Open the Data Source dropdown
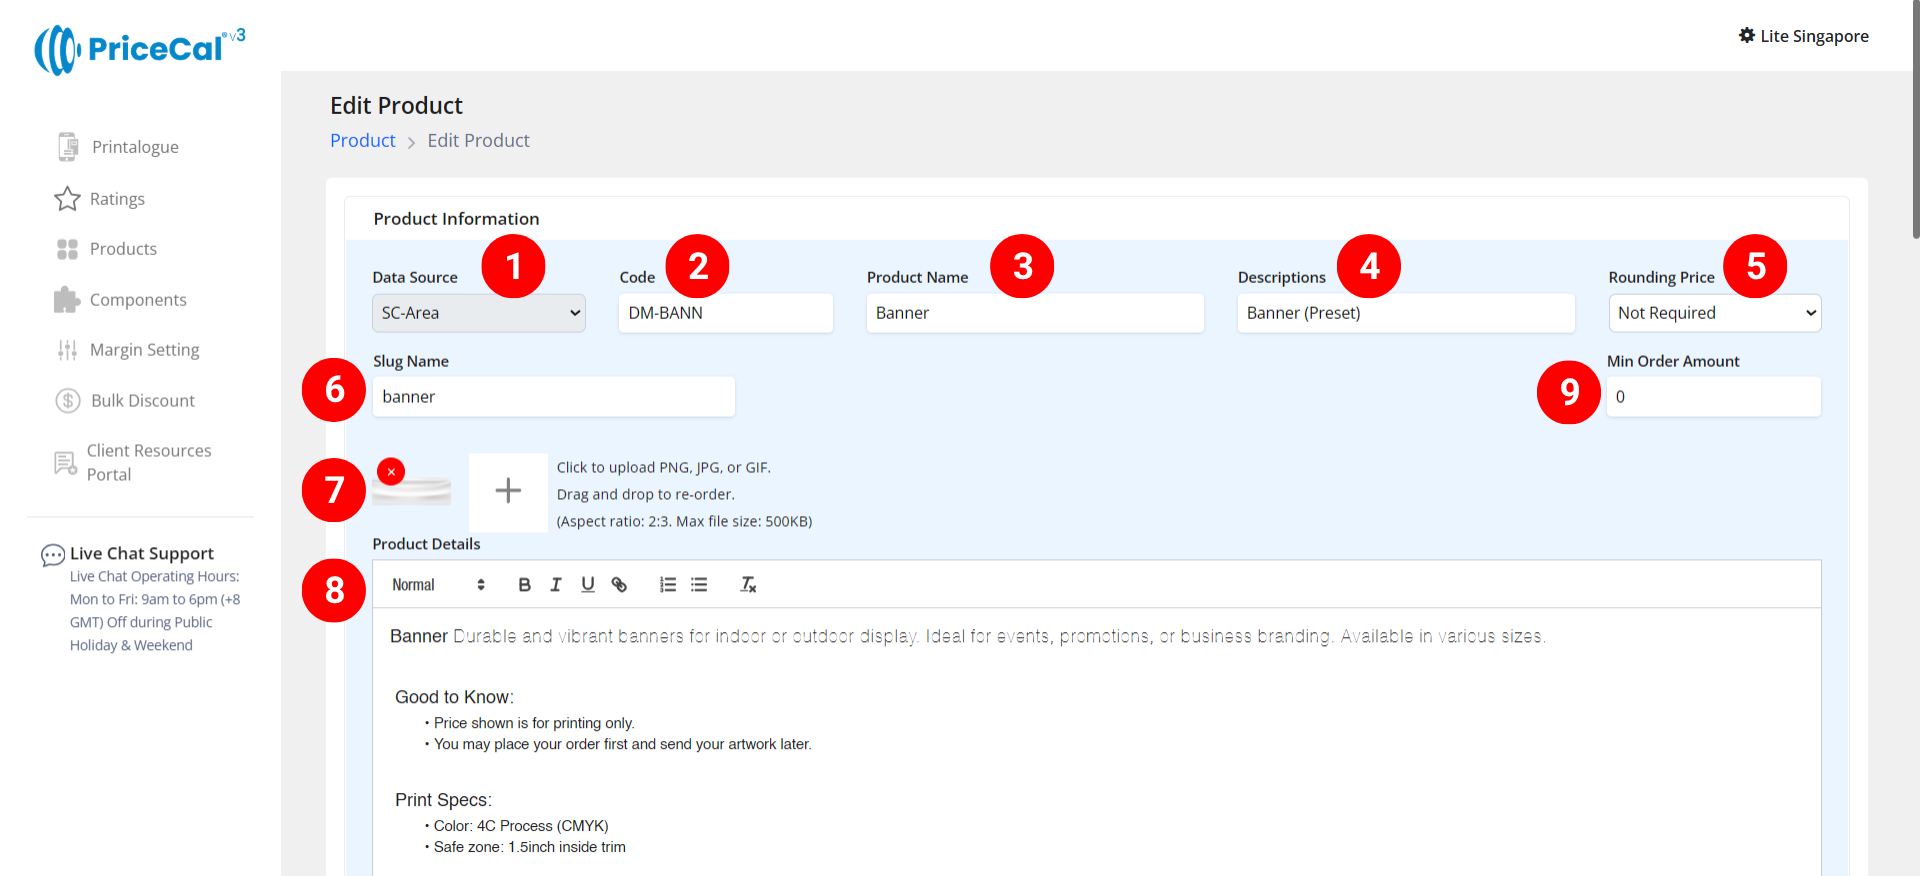 click(x=478, y=313)
